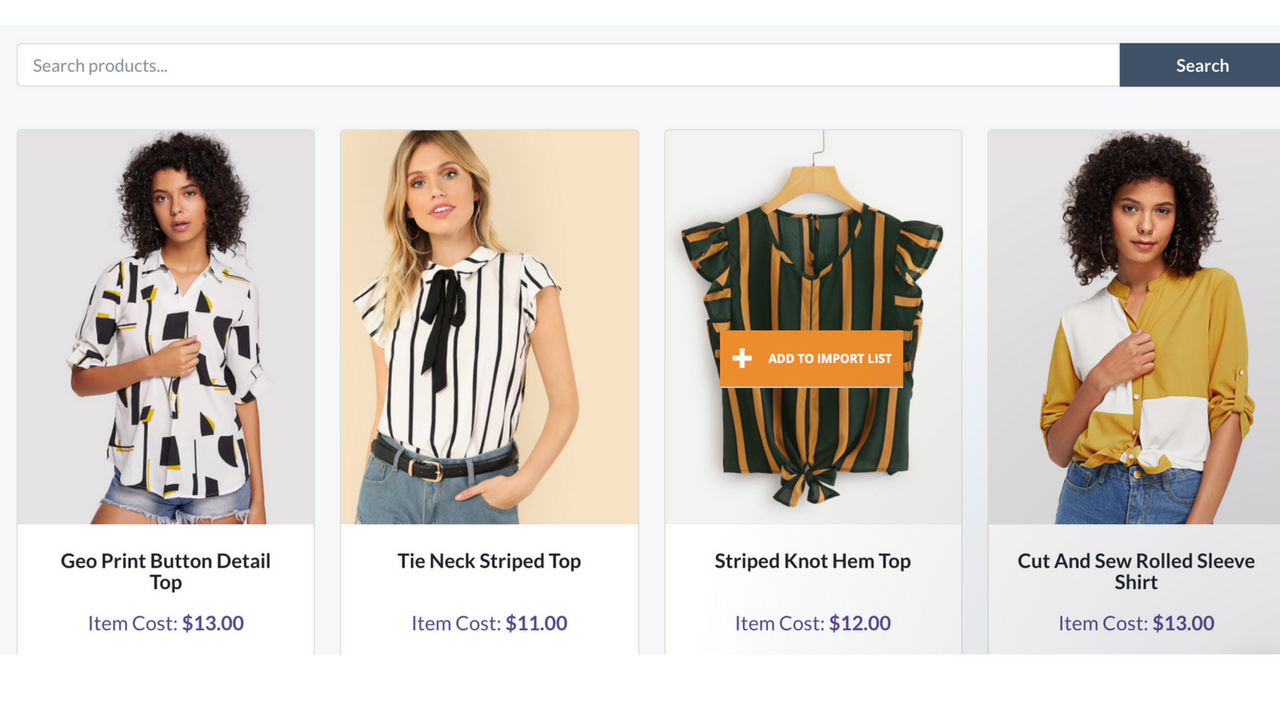Click the Striped Knot Hem Top image

[811, 250]
